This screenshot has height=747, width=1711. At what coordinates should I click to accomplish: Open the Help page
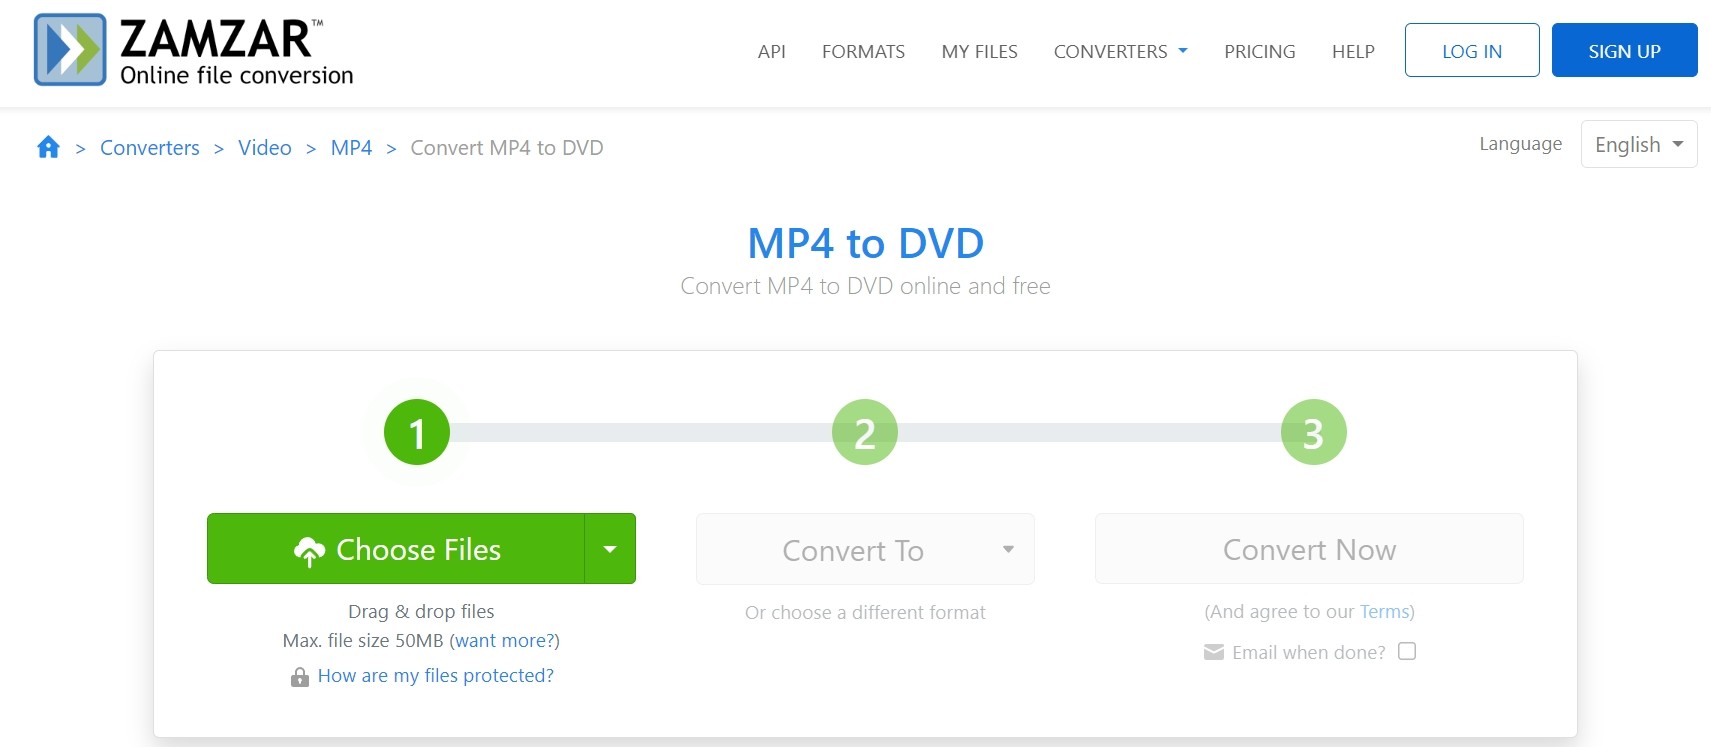1353,51
